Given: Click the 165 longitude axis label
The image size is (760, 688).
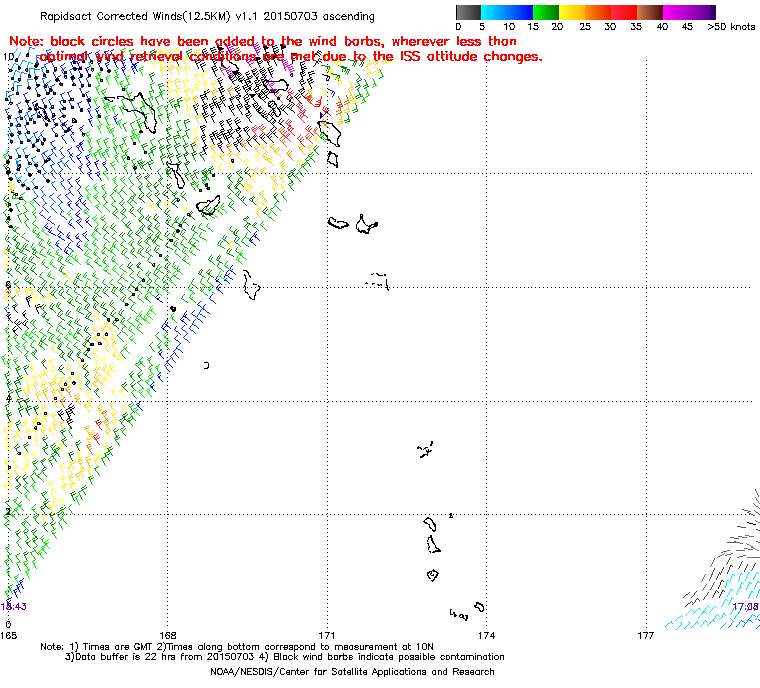Looking at the screenshot, I should pyautogui.click(x=8, y=635).
